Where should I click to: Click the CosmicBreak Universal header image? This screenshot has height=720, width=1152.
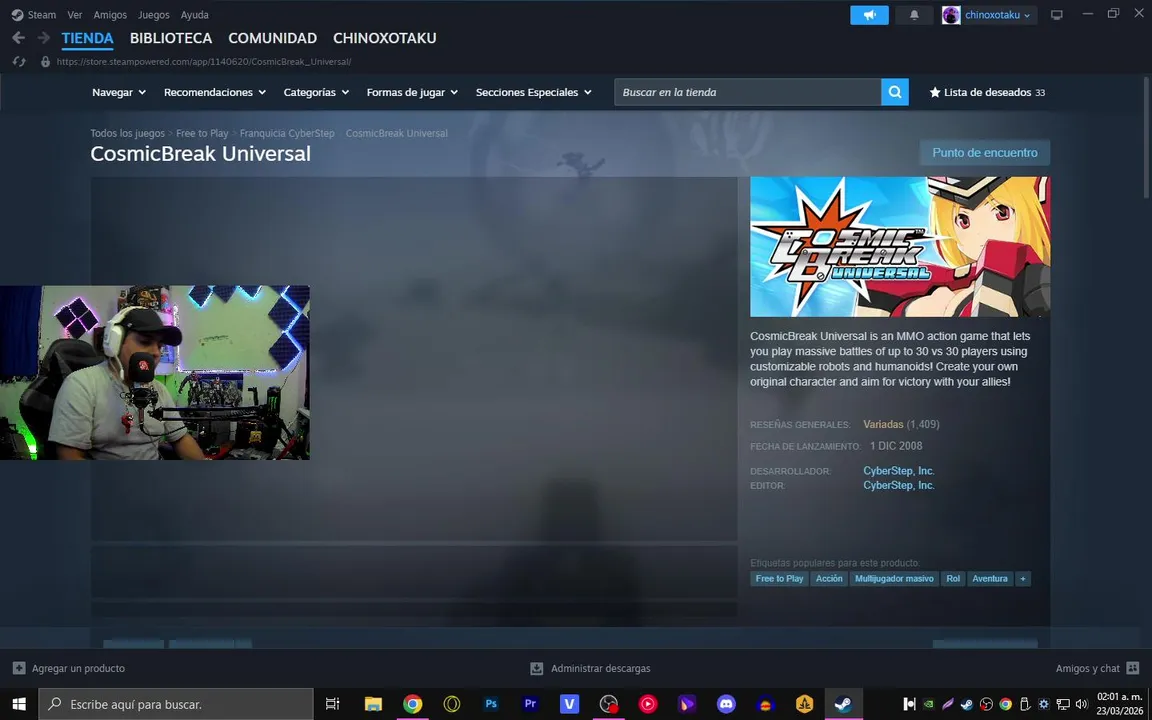point(900,247)
